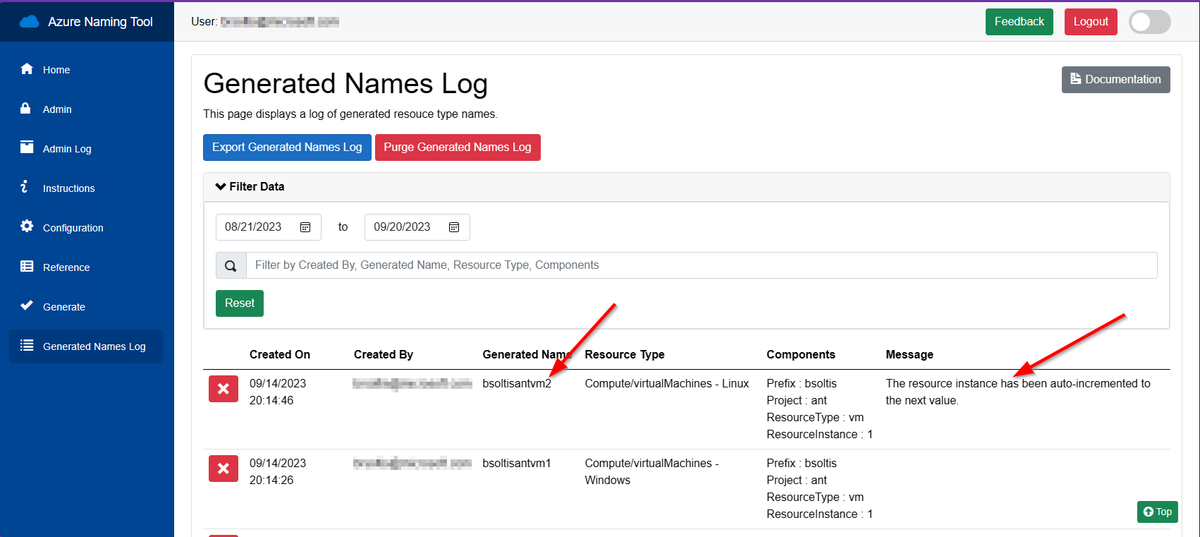Navigate to the Configuration page
The height and width of the screenshot is (537, 1200).
click(x=86, y=228)
